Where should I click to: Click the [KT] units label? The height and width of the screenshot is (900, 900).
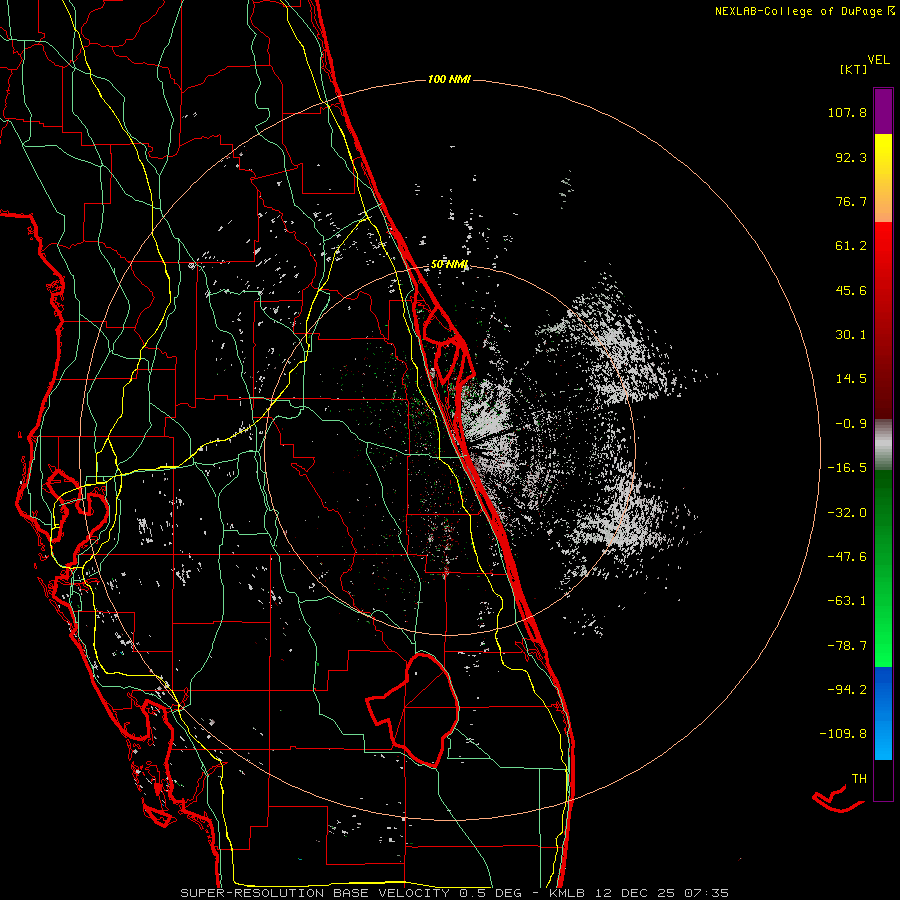tap(853, 69)
